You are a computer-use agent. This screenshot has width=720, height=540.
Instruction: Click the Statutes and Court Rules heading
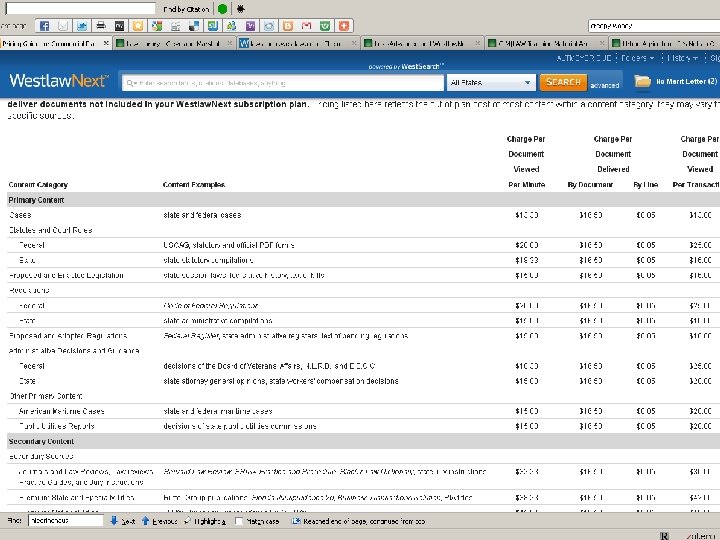(x=51, y=230)
